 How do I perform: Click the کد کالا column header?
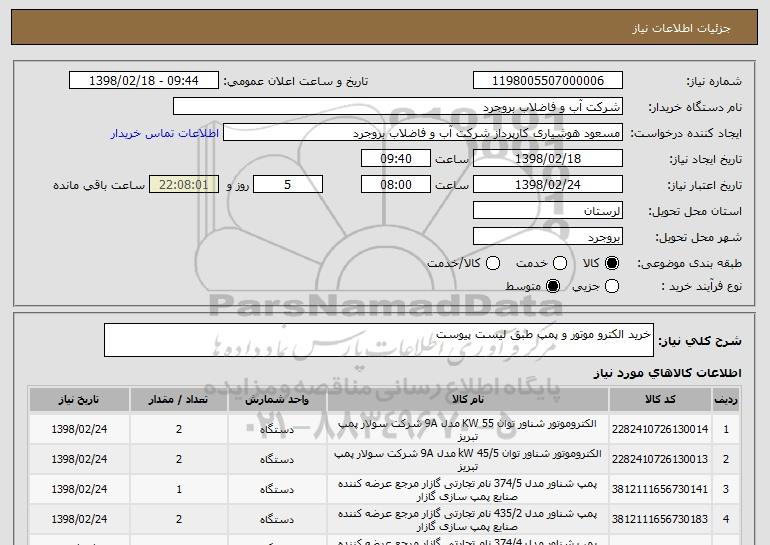click(660, 400)
